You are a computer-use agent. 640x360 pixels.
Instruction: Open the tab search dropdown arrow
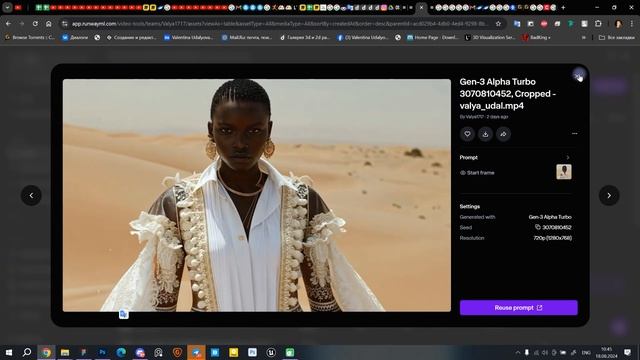point(7,7)
